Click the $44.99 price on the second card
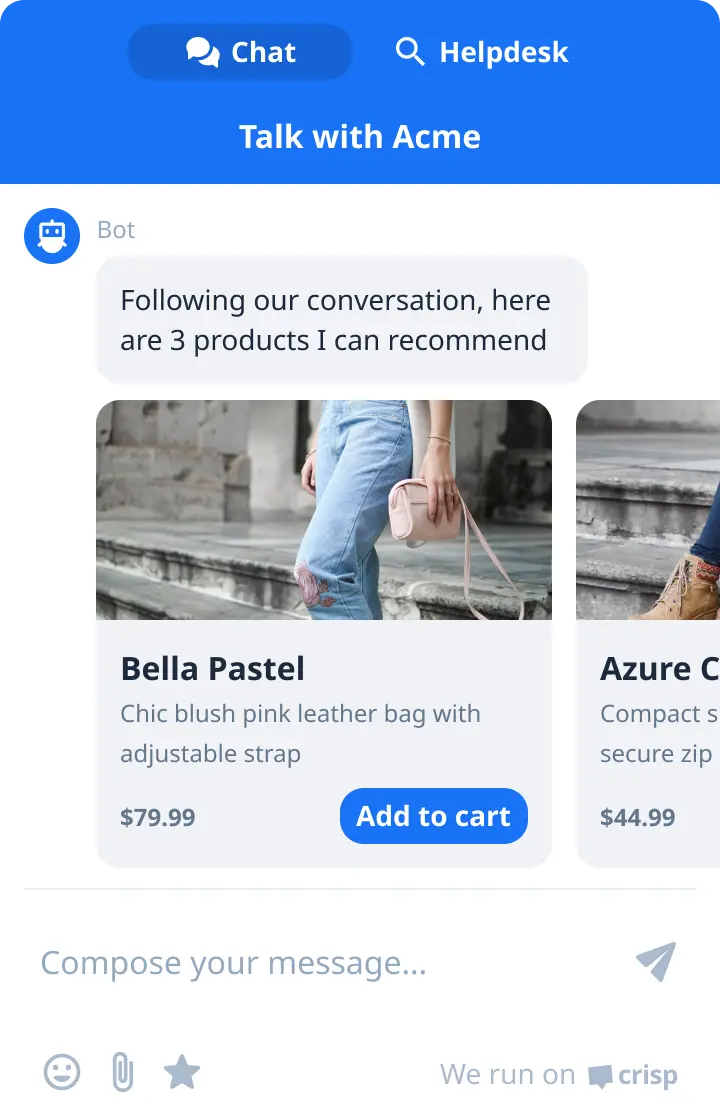This screenshot has height=1120, width=720. [x=637, y=817]
